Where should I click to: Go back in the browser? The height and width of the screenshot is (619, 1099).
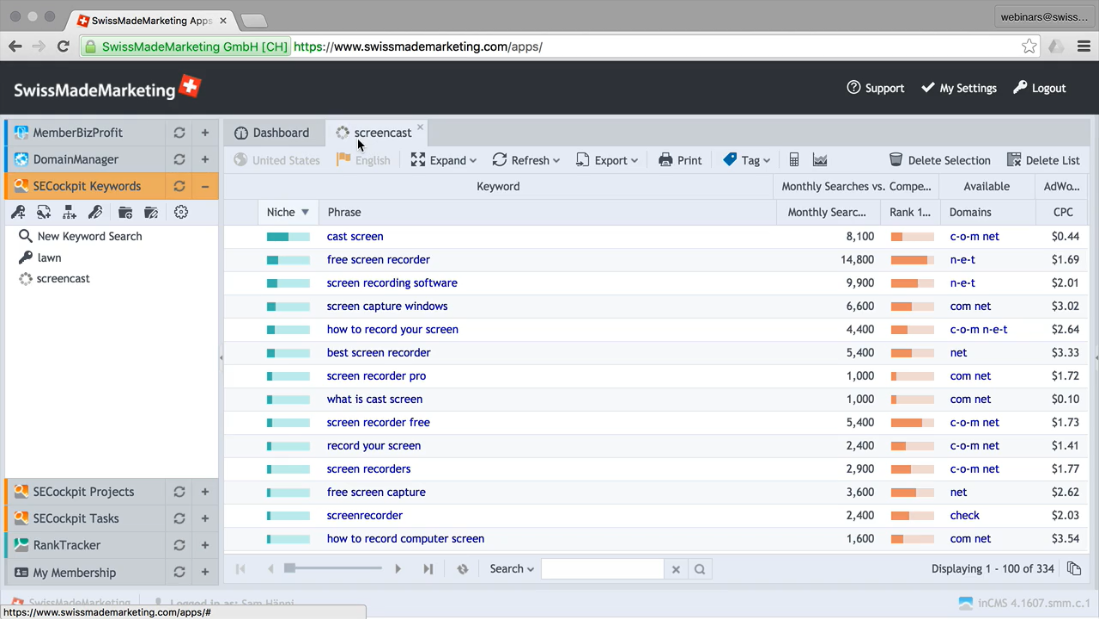click(15, 46)
